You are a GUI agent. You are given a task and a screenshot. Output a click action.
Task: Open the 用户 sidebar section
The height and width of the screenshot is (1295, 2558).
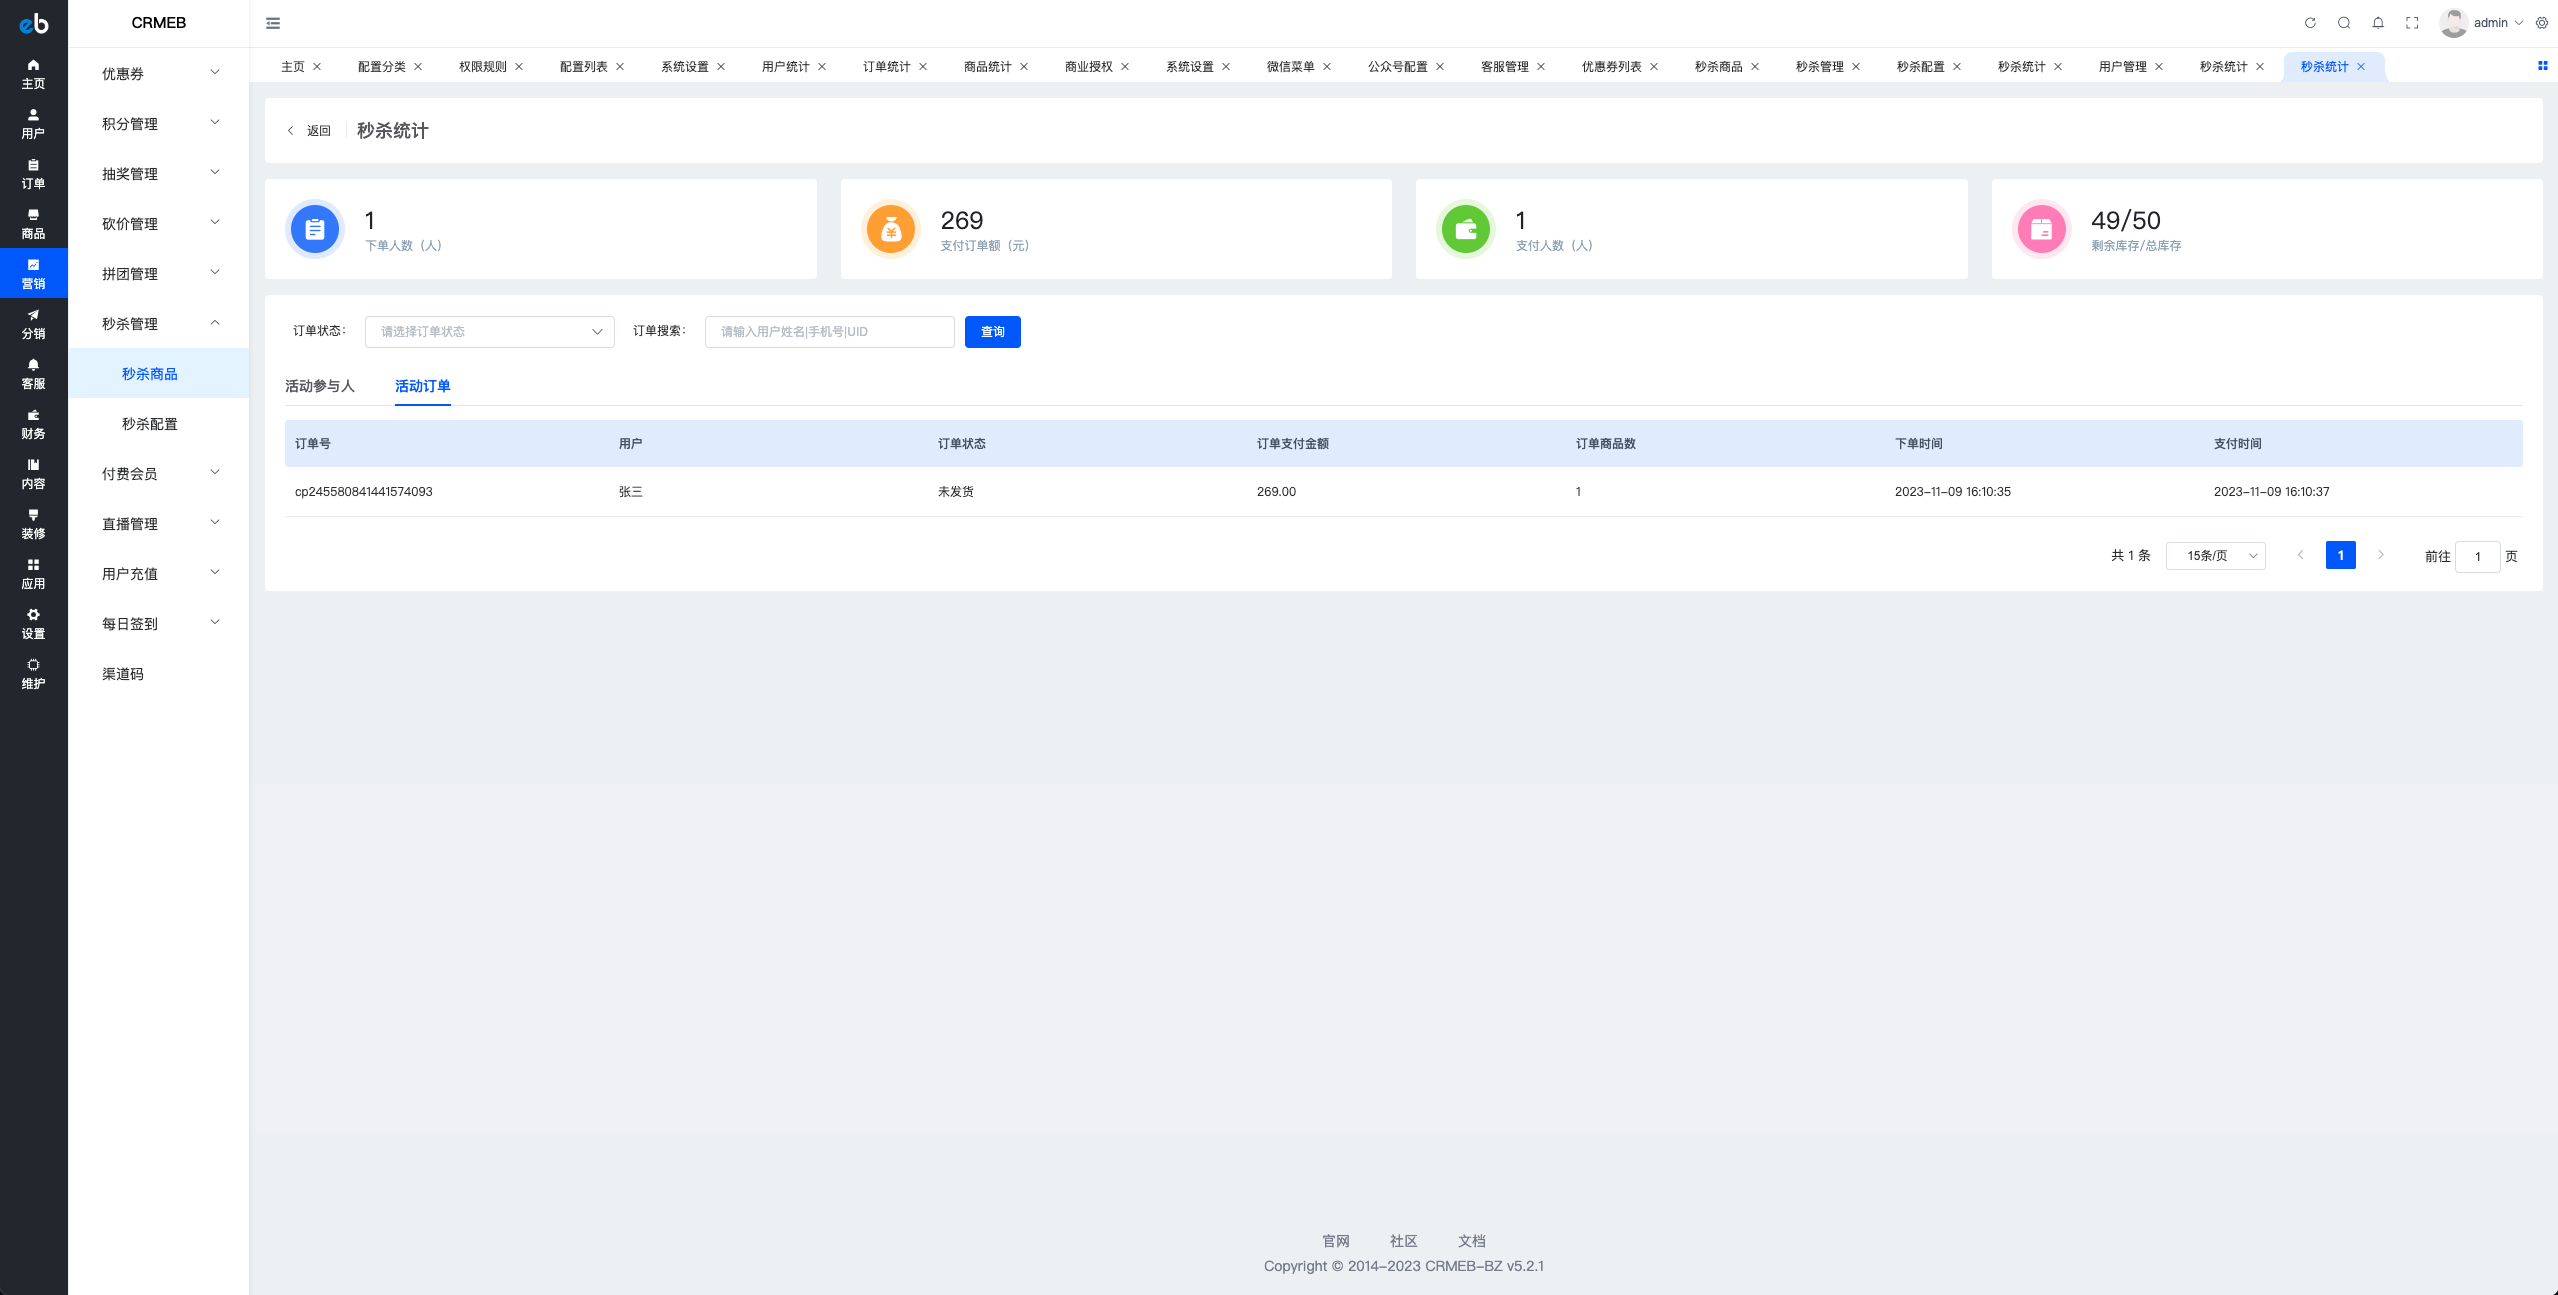click(x=33, y=123)
